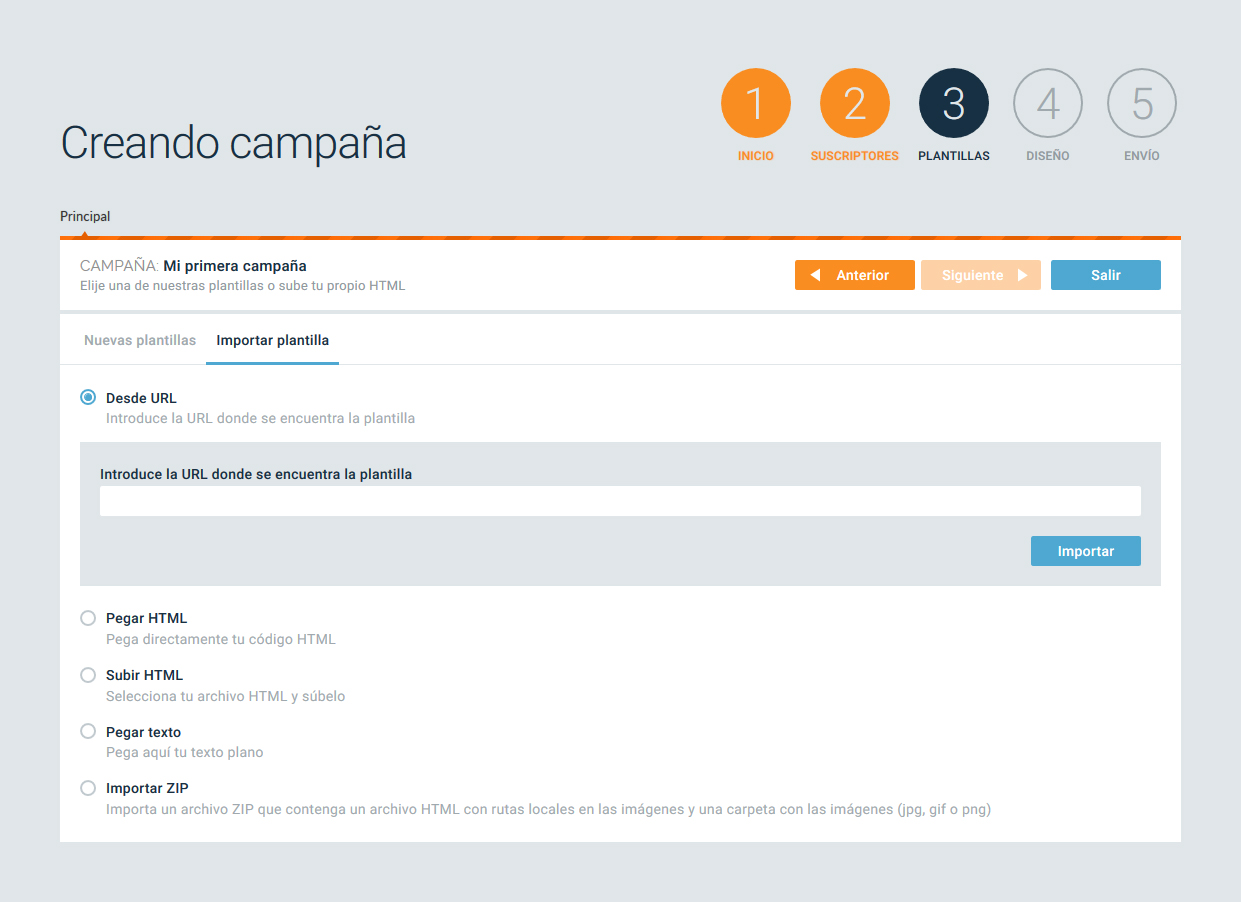Focus the template URL input field
This screenshot has width=1241, height=902.
pos(620,501)
